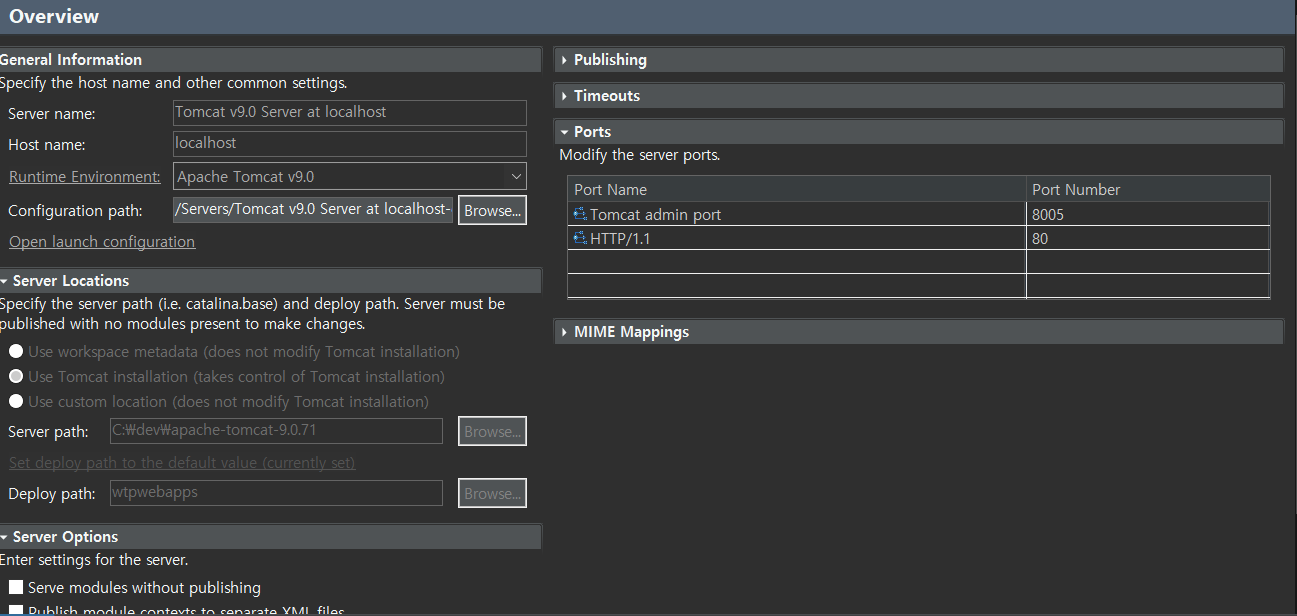The width and height of the screenshot is (1297, 616).
Task: Click the Port Name column header
Action: pos(797,189)
